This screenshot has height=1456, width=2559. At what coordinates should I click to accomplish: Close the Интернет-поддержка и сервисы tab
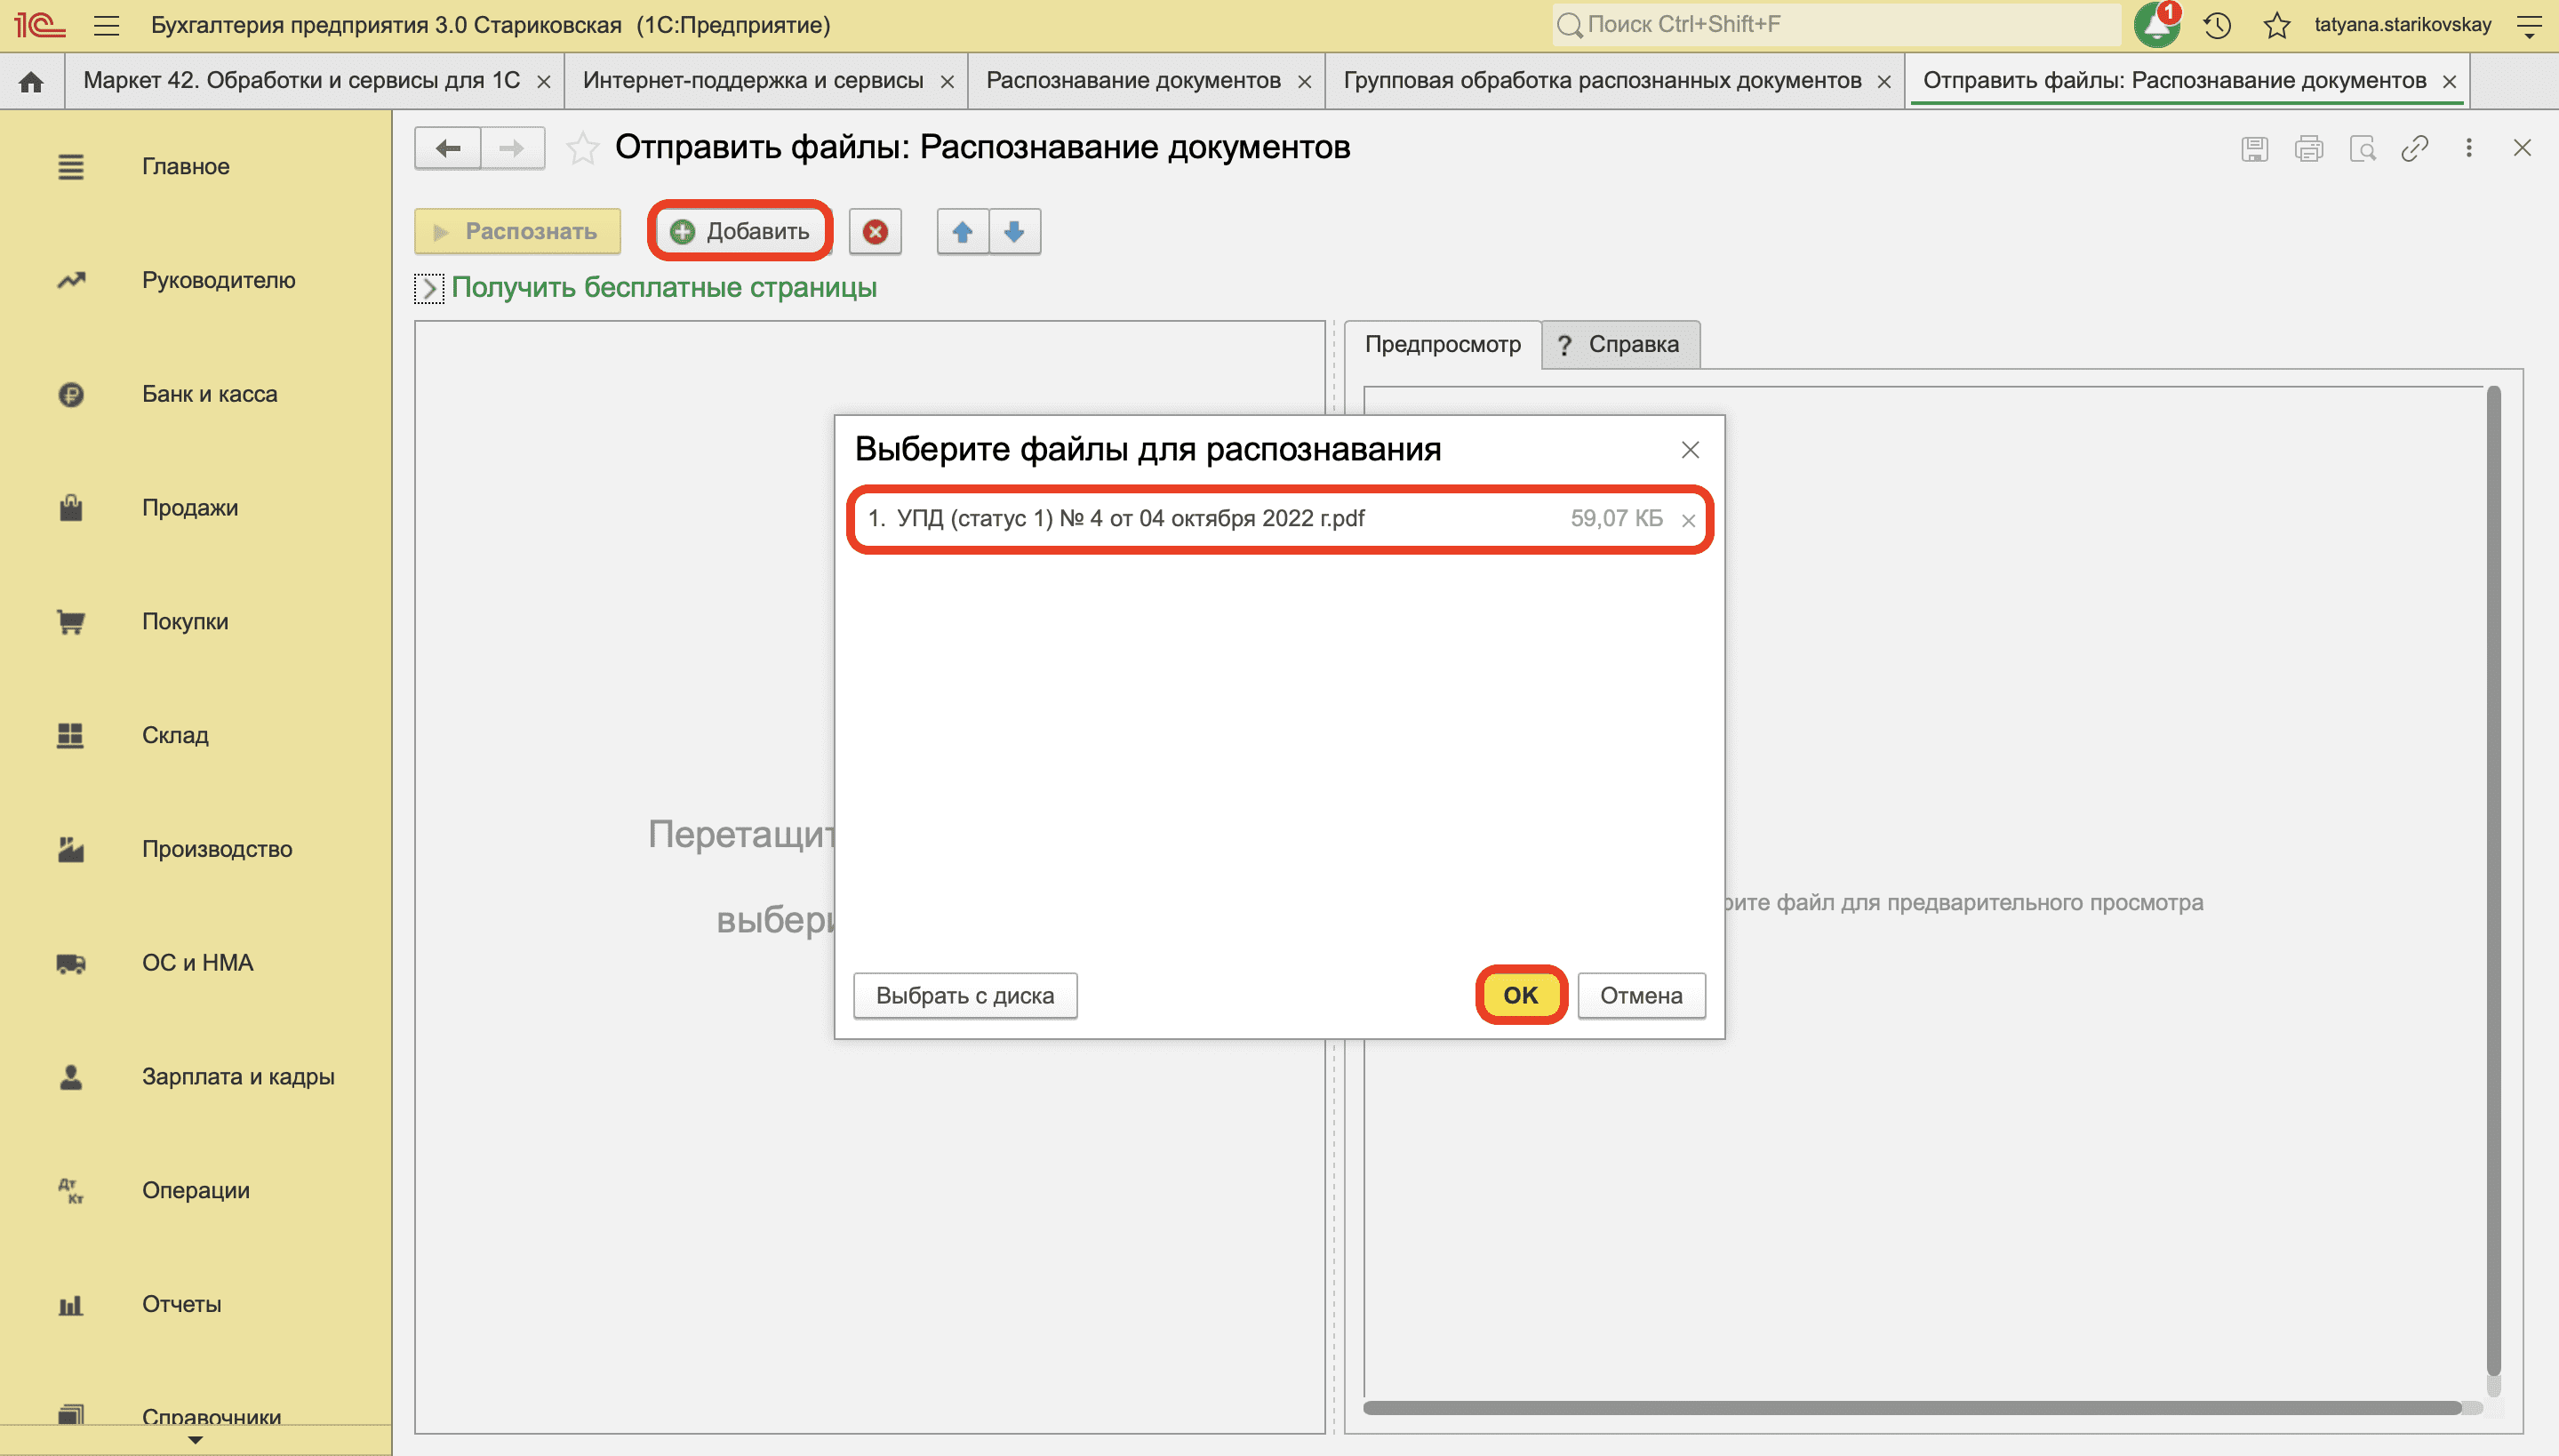(947, 82)
